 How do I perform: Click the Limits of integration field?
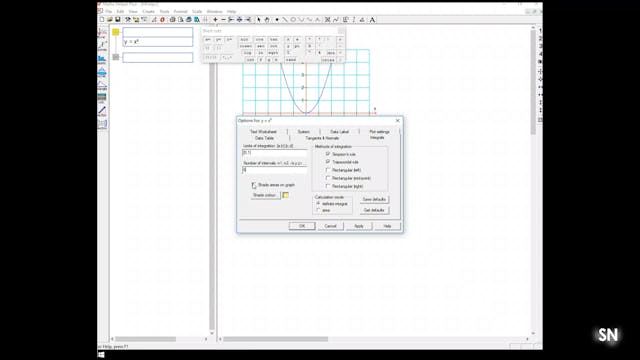[x=274, y=153]
